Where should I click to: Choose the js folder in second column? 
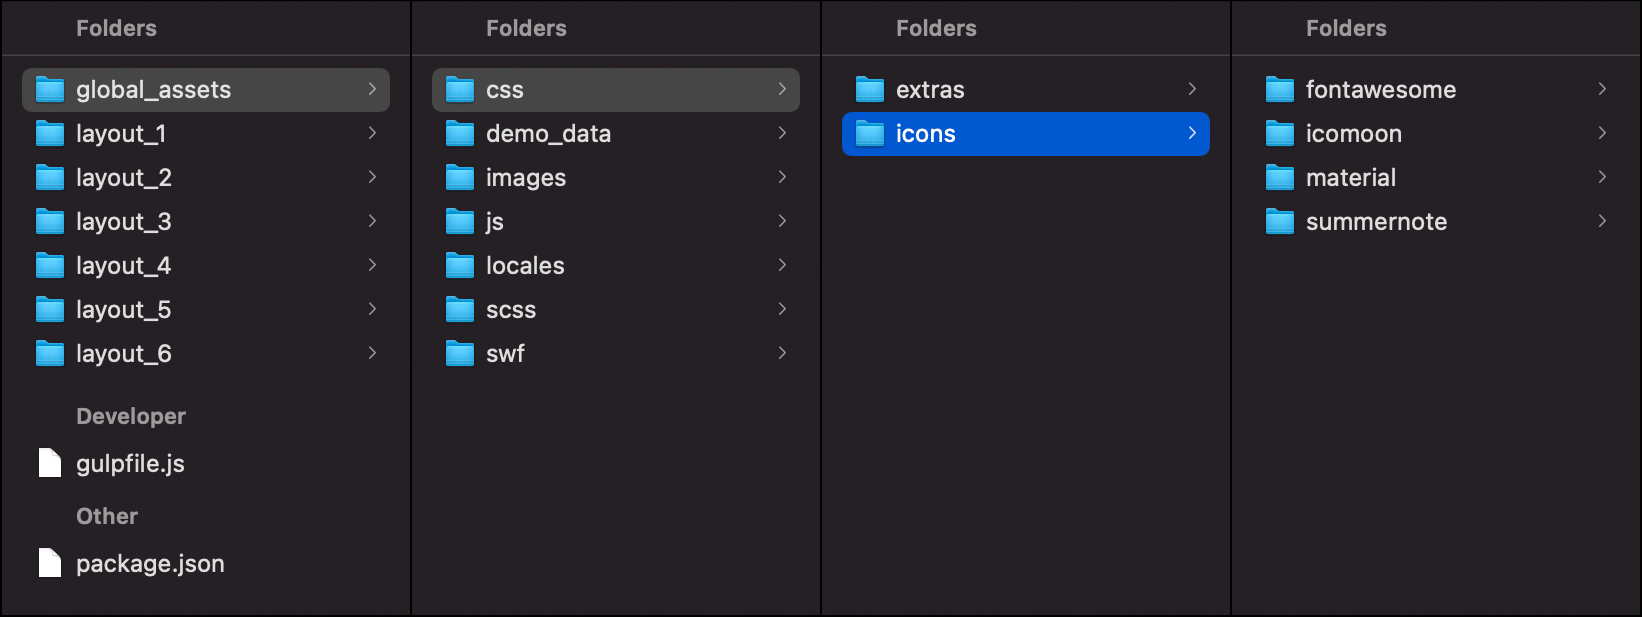coord(616,222)
